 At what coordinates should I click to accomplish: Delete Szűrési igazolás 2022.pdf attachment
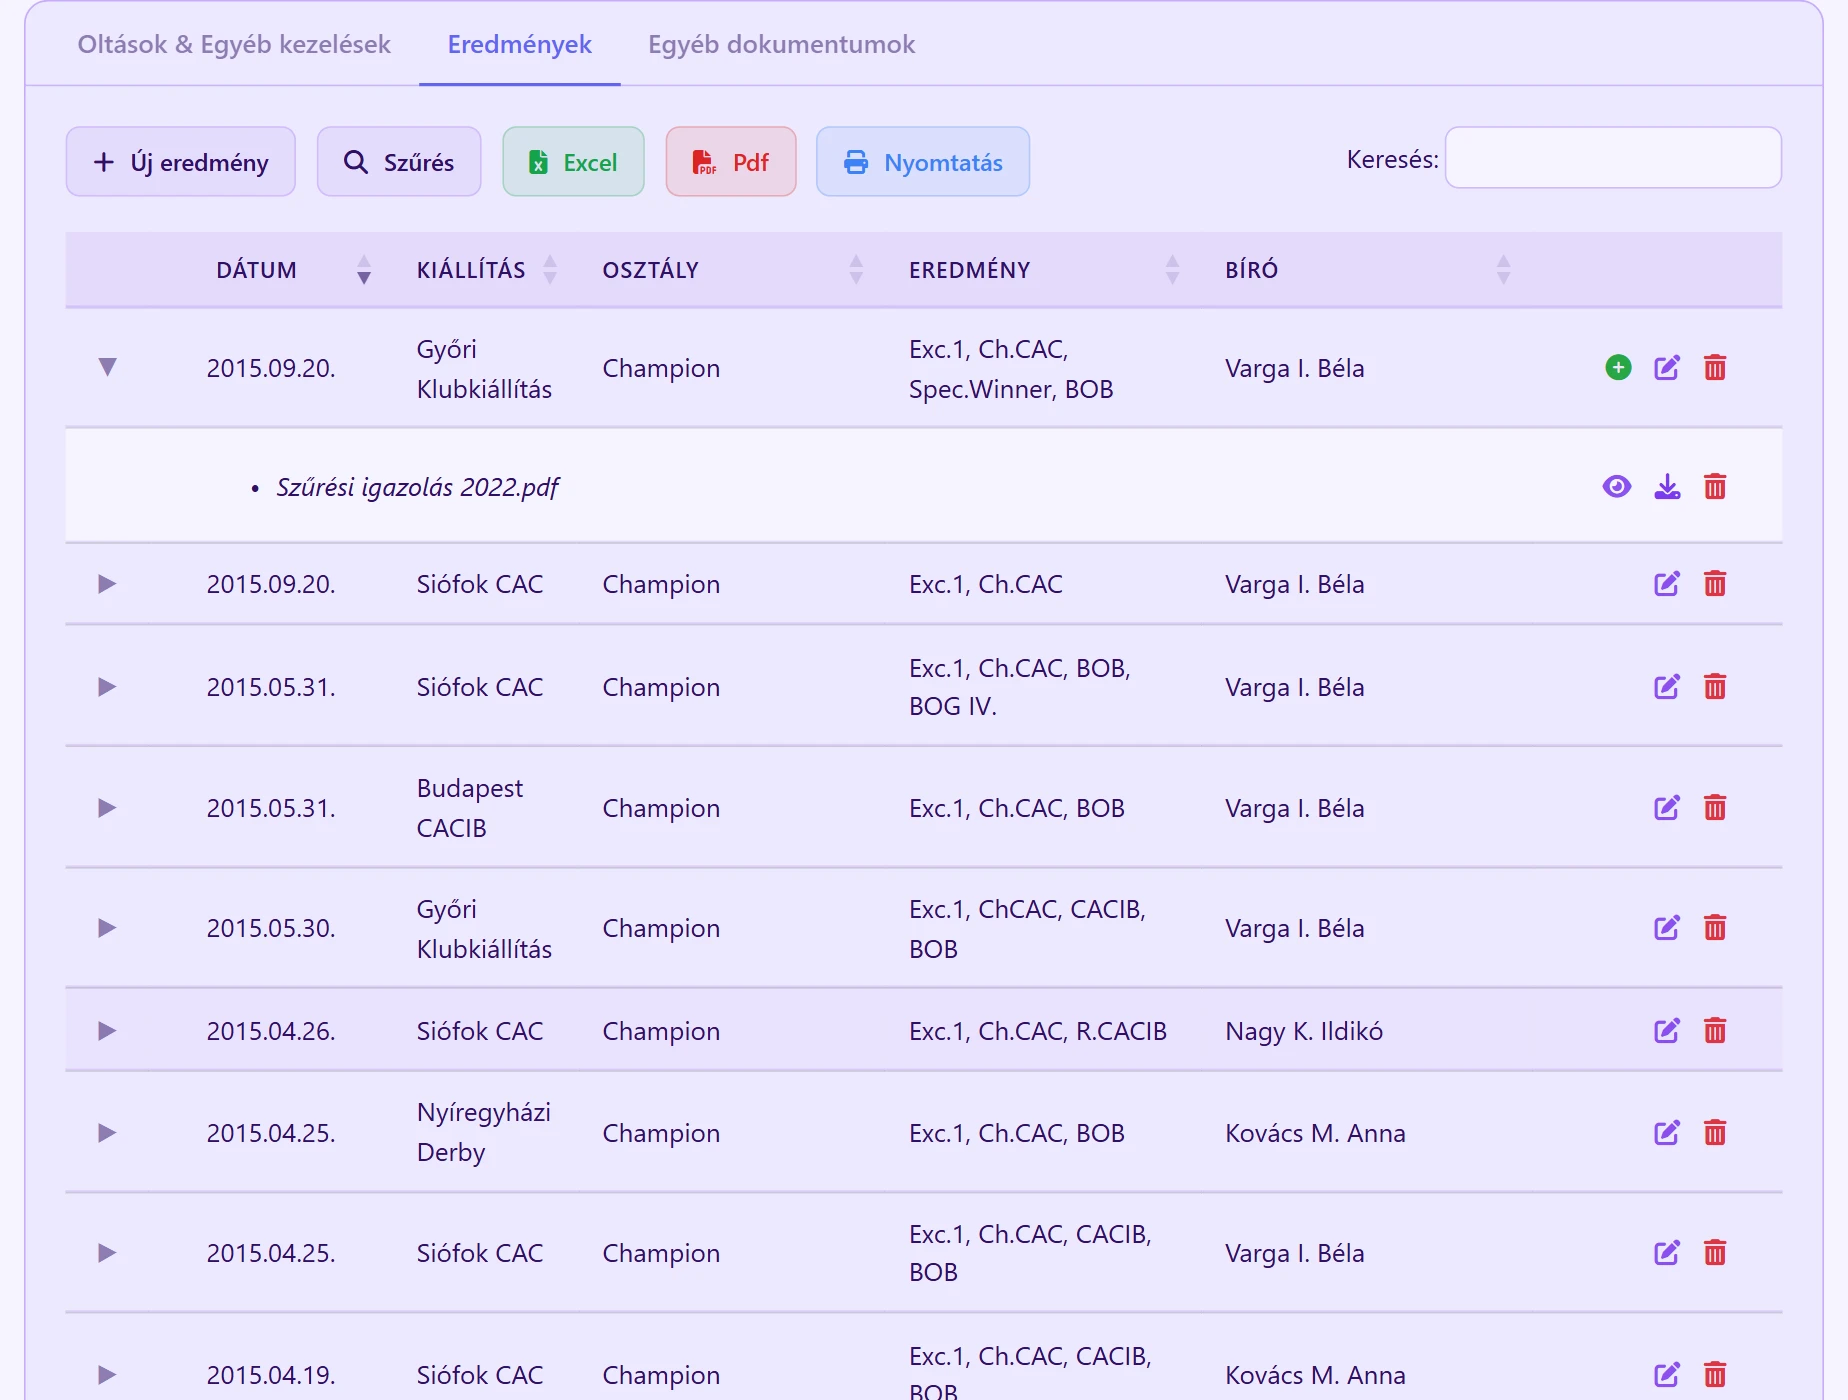(x=1715, y=487)
